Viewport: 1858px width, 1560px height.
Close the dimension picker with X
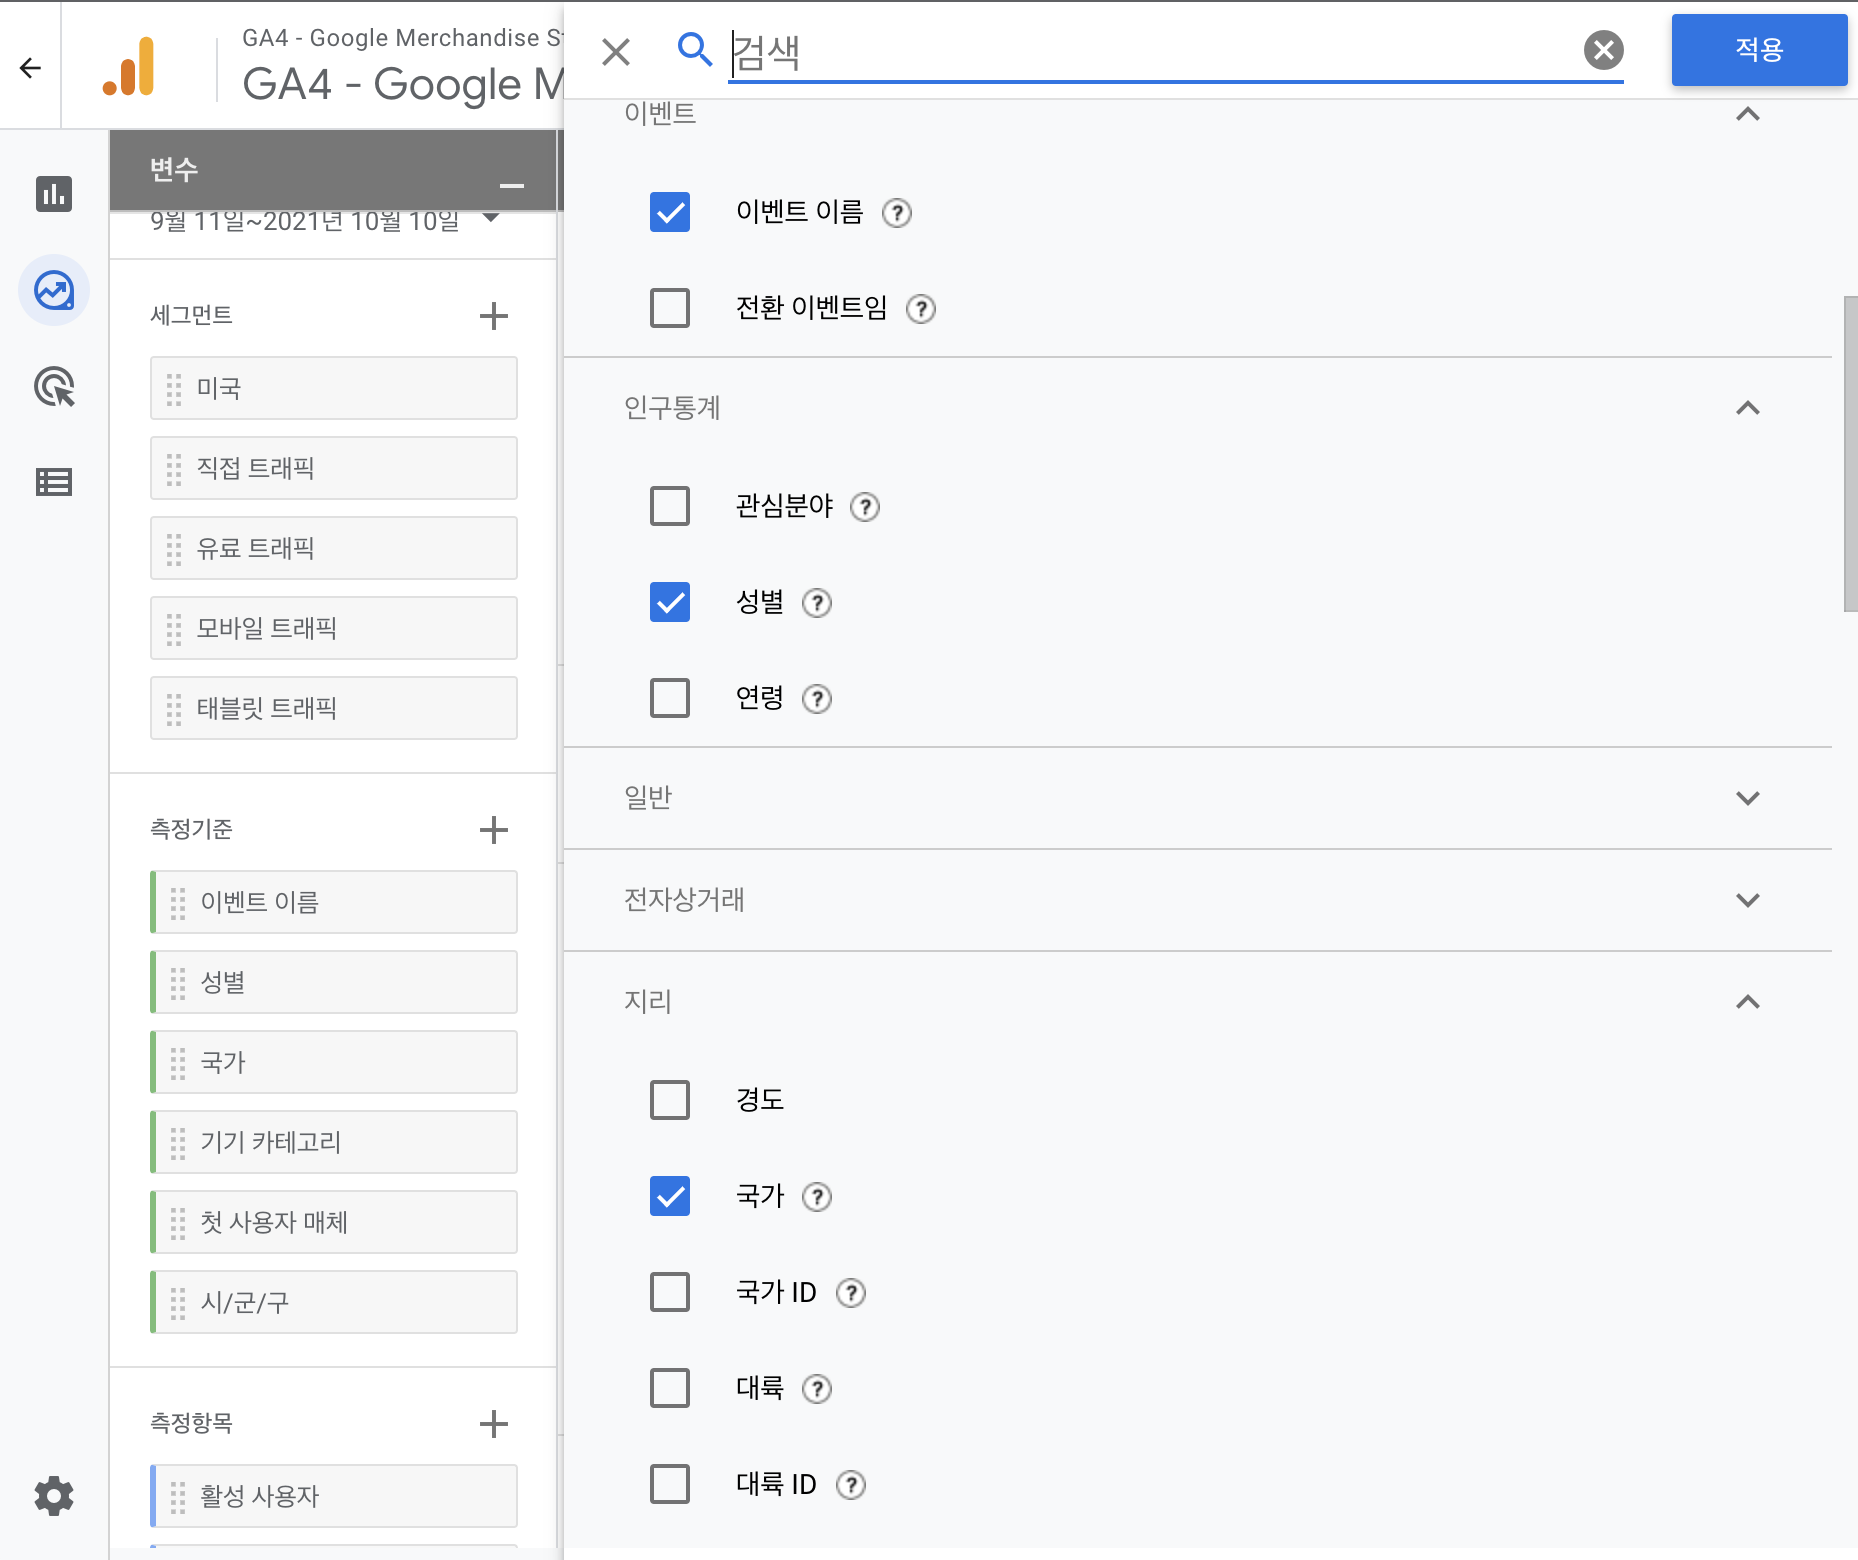616,52
